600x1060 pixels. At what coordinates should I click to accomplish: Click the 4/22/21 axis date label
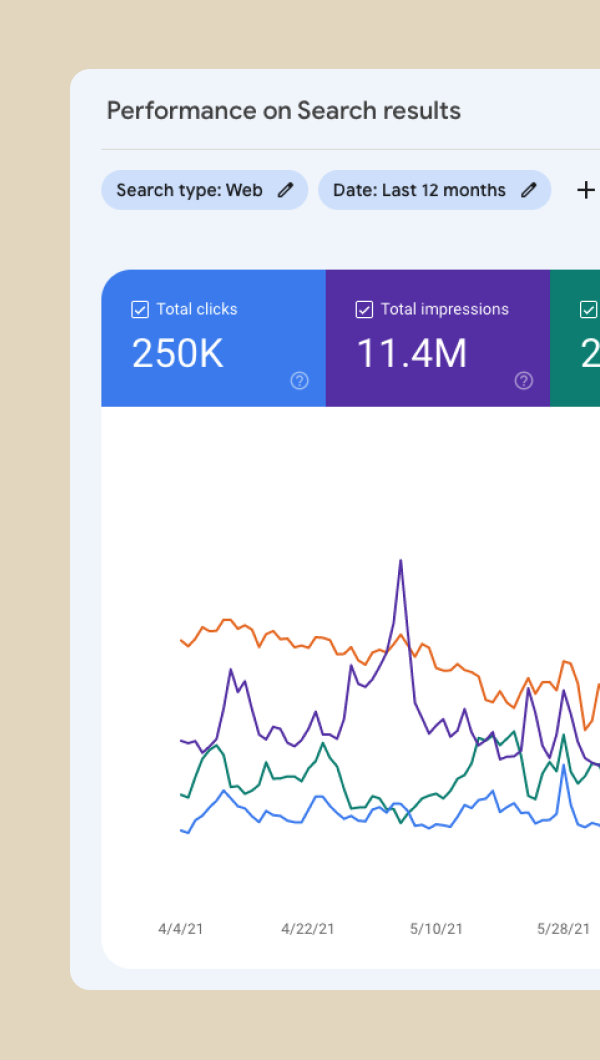(x=308, y=929)
